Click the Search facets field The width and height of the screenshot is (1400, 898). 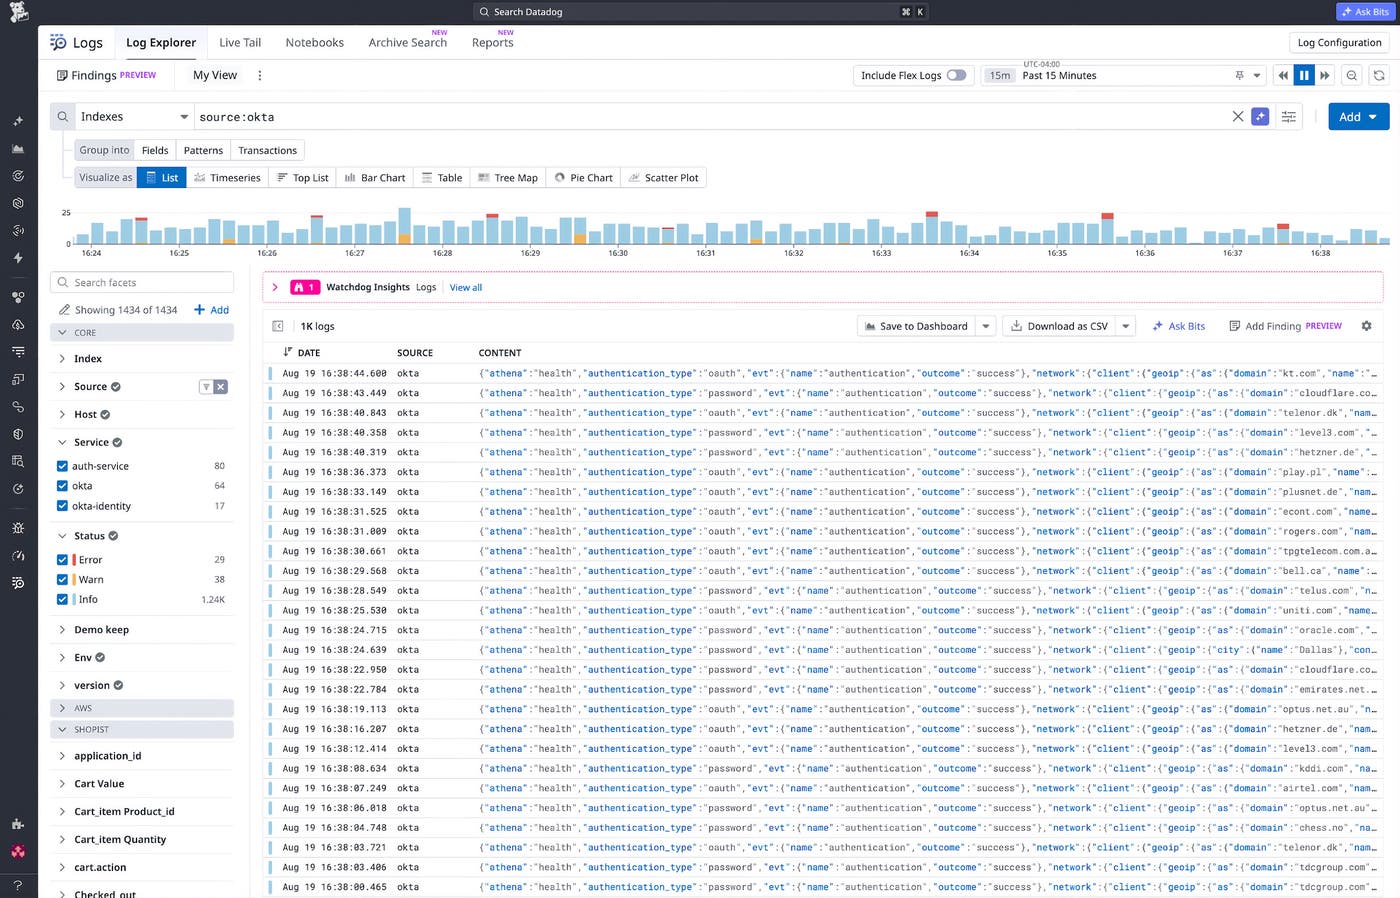[x=142, y=283]
